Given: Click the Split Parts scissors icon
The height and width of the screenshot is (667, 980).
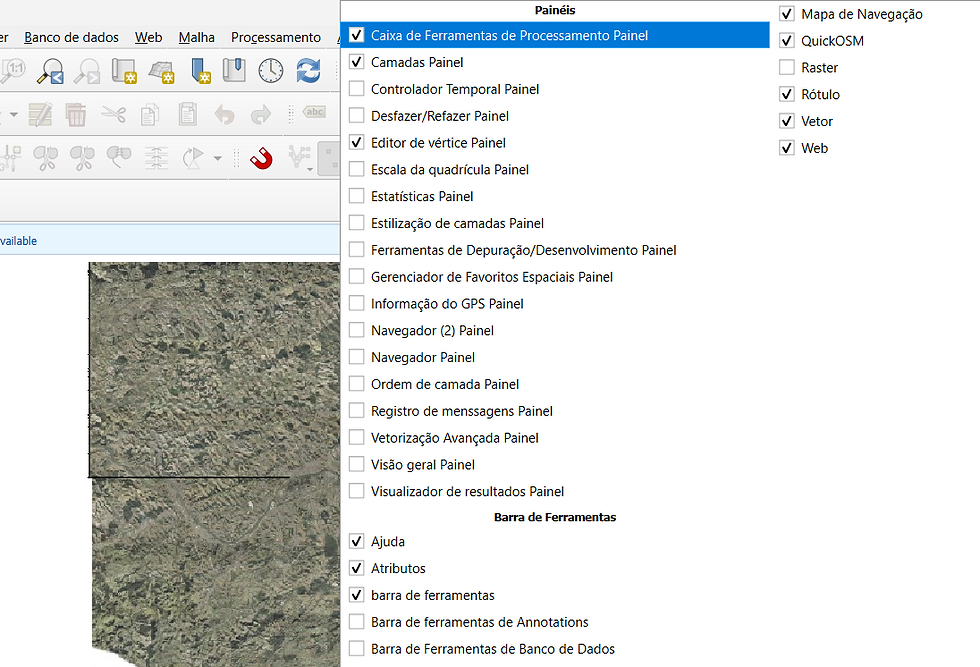Looking at the screenshot, I should [x=82, y=158].
